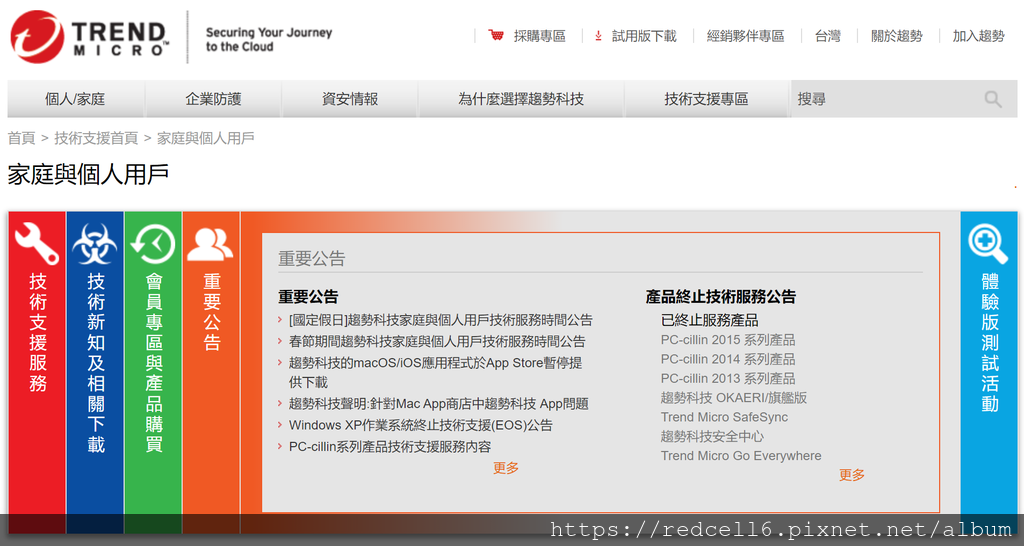Viewport: 1024px width, 546px height.
Task: Open 企業防護 menu
Action: pyautogui.click(x=213, y=99)
